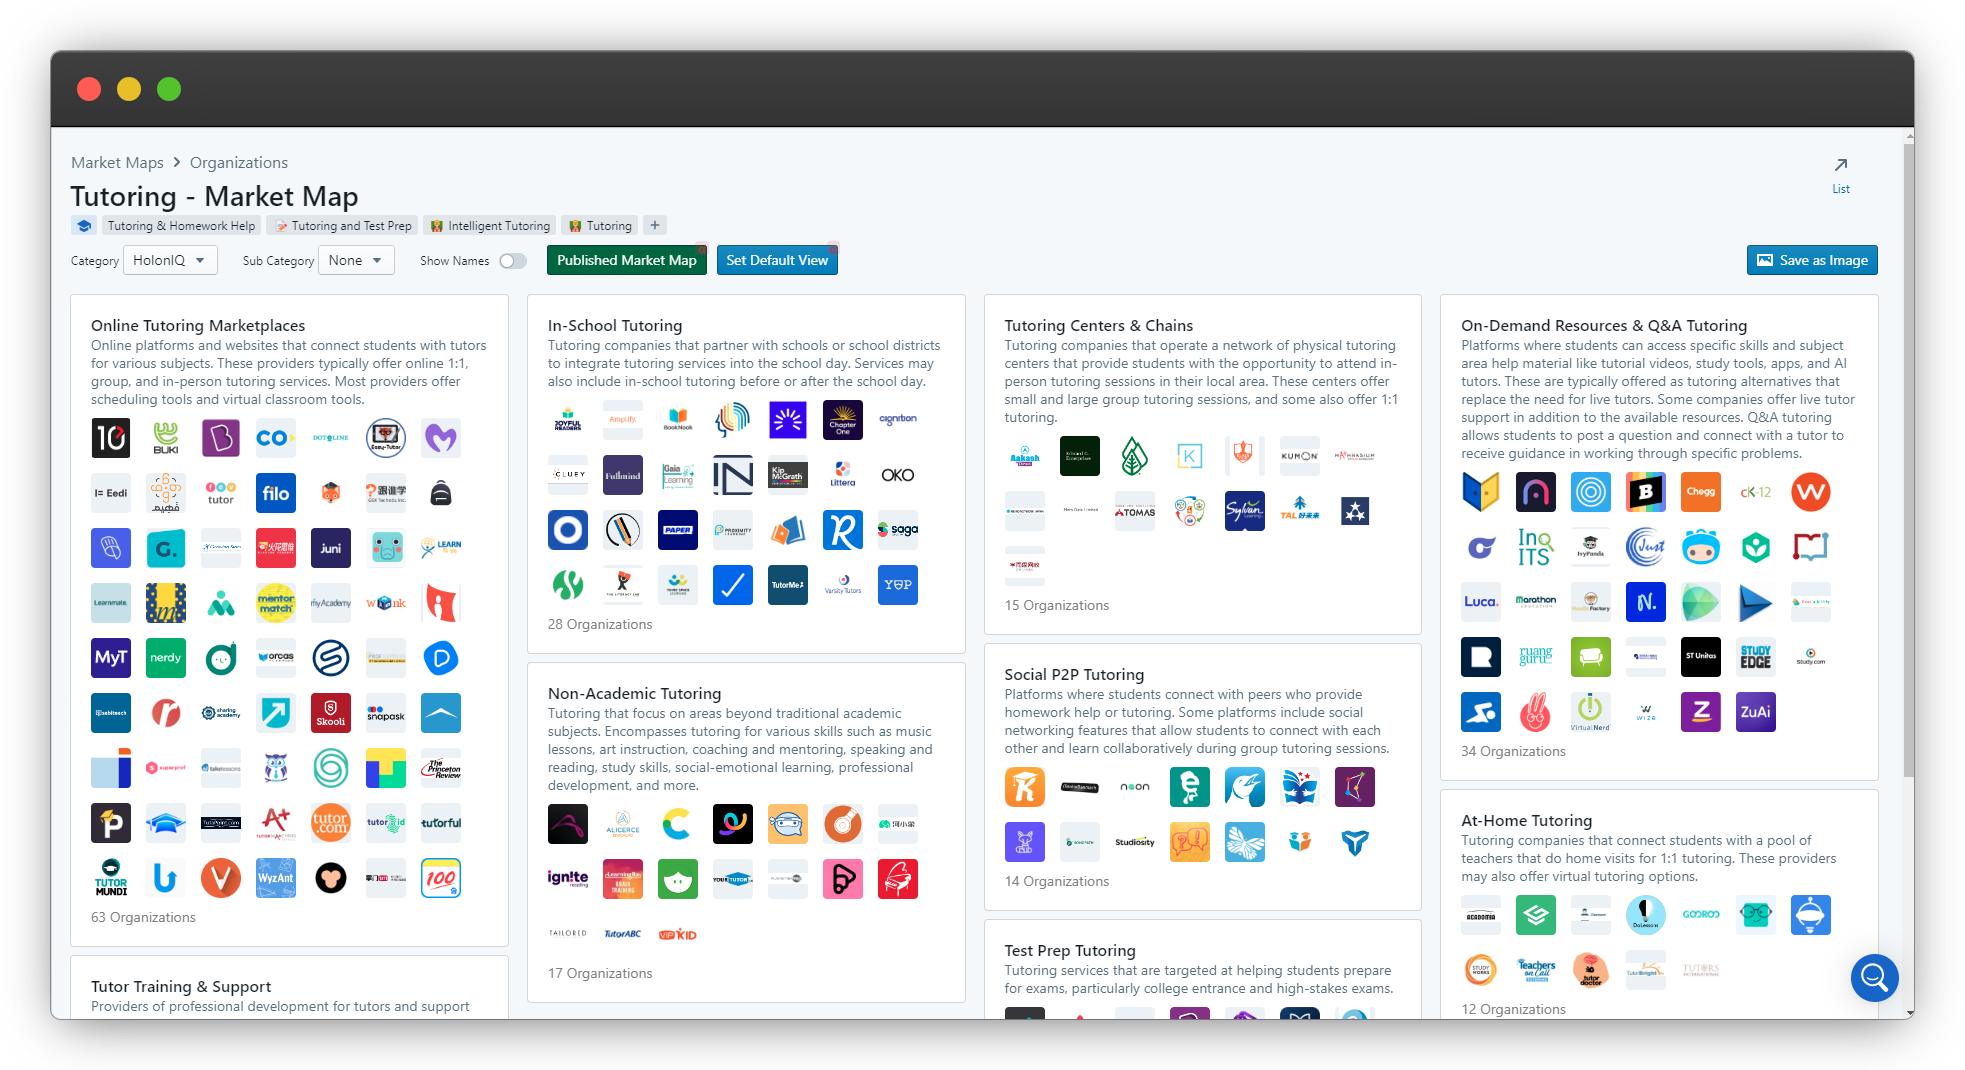Select the Tutoring and Test Prep tag

341,226
